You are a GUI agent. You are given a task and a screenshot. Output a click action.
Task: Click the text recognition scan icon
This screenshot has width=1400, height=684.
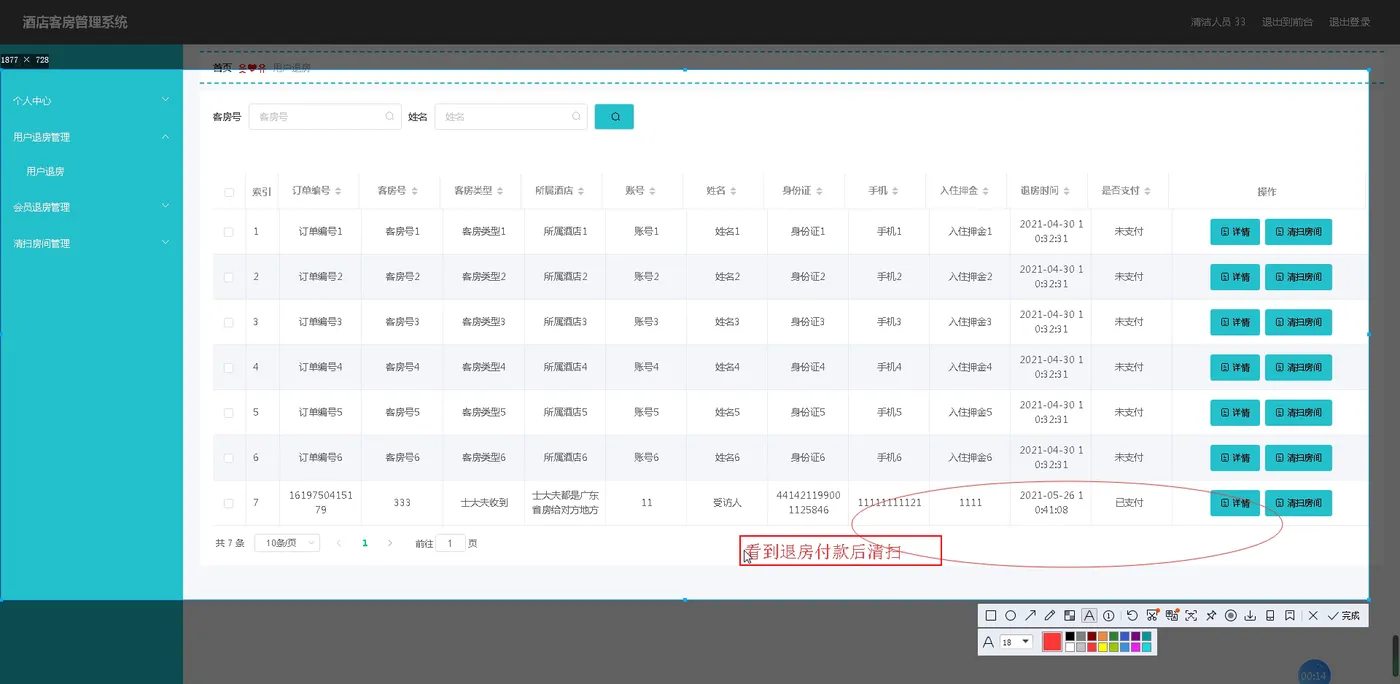1191,616
